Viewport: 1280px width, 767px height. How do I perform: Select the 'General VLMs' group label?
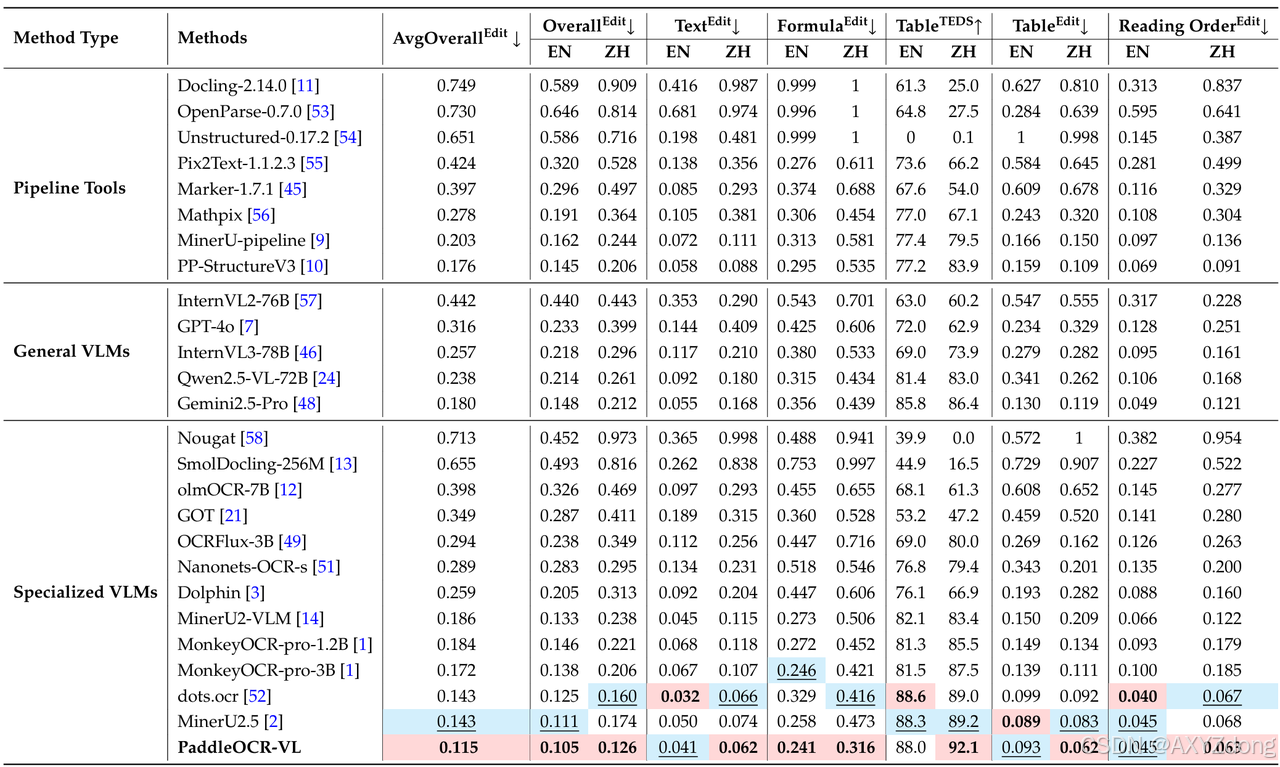(x=71, y=351)
